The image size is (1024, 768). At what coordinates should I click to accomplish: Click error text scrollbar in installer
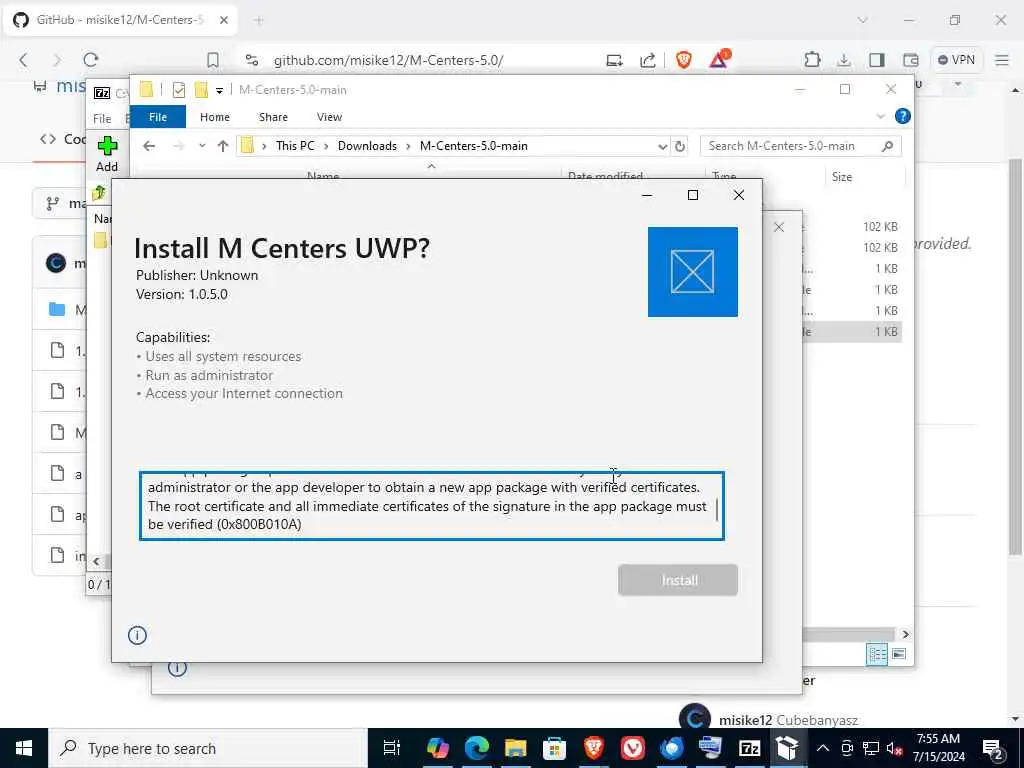(x=717, y=510)
